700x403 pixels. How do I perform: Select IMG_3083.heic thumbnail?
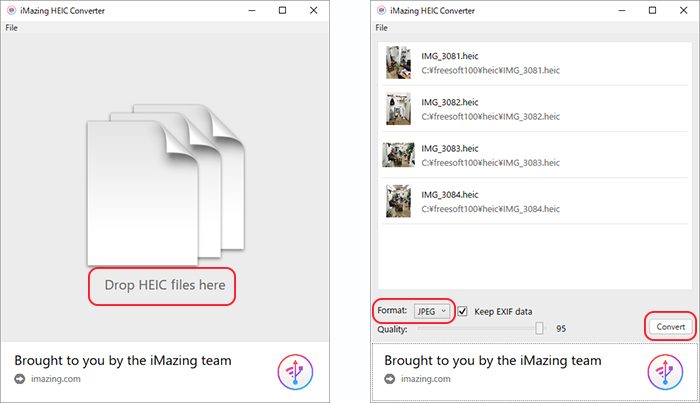[398, 155]
